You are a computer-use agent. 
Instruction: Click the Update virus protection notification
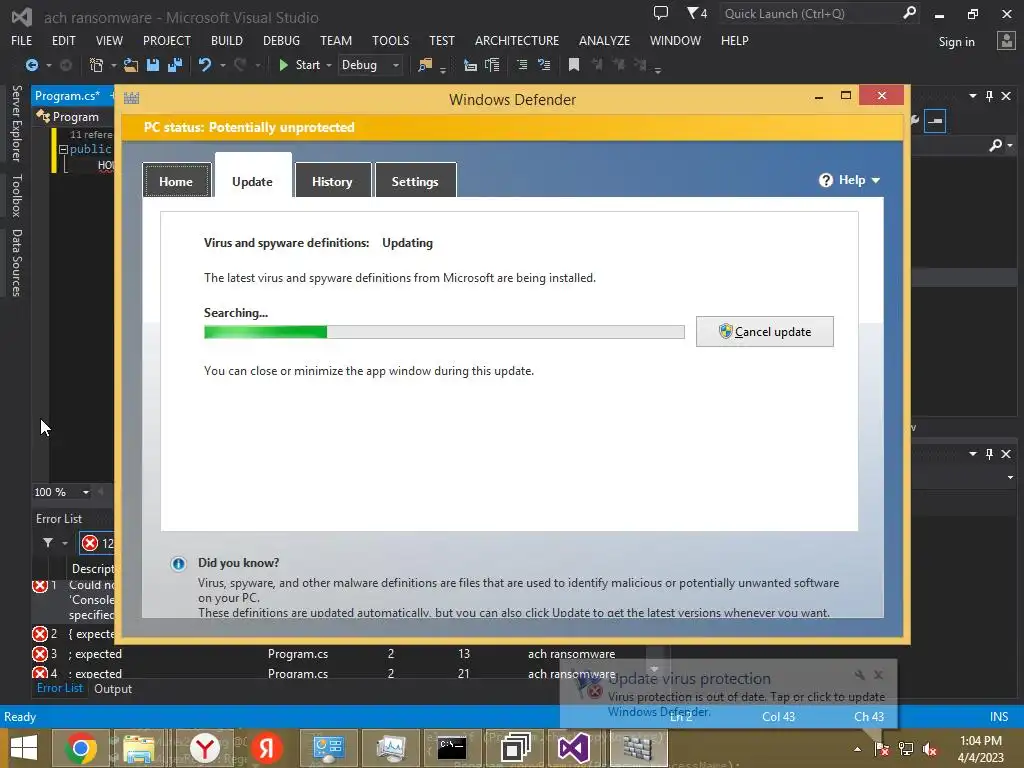728,695
